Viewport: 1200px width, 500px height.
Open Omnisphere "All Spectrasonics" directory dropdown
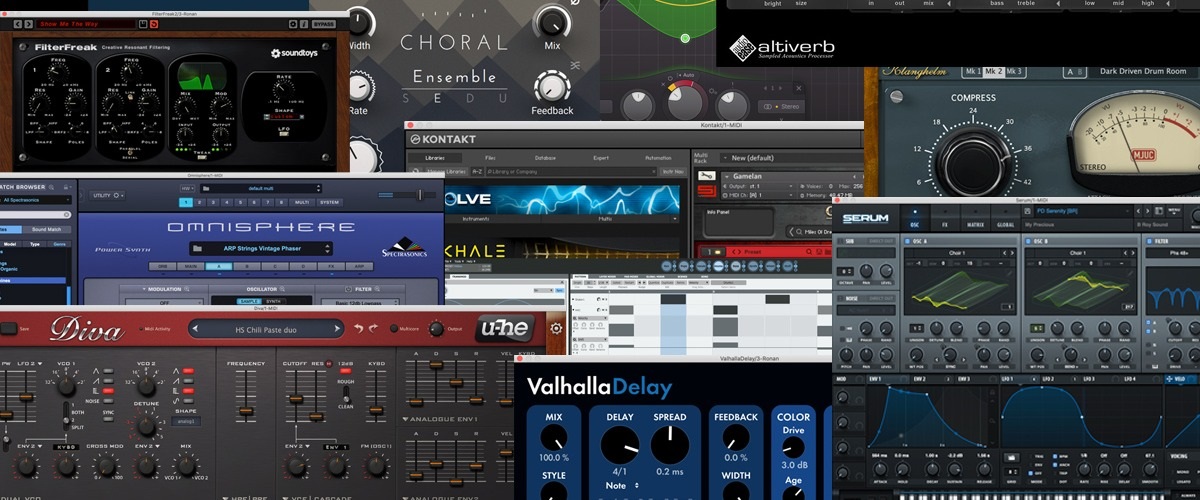pyautogui.click(x=36, y=200)
